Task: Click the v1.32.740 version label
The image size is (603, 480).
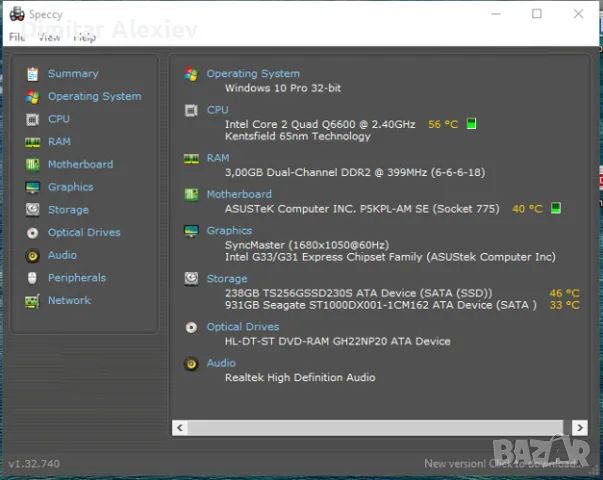Action: pos(34,464)
